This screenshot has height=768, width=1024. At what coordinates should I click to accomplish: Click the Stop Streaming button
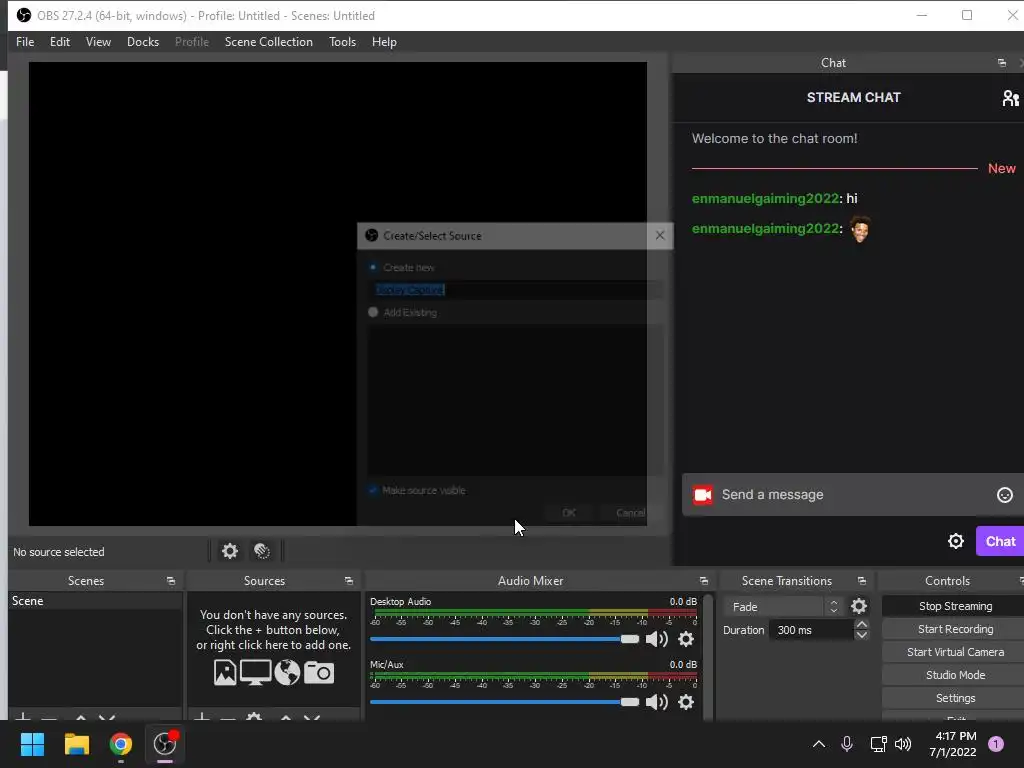tap(955, 606)
